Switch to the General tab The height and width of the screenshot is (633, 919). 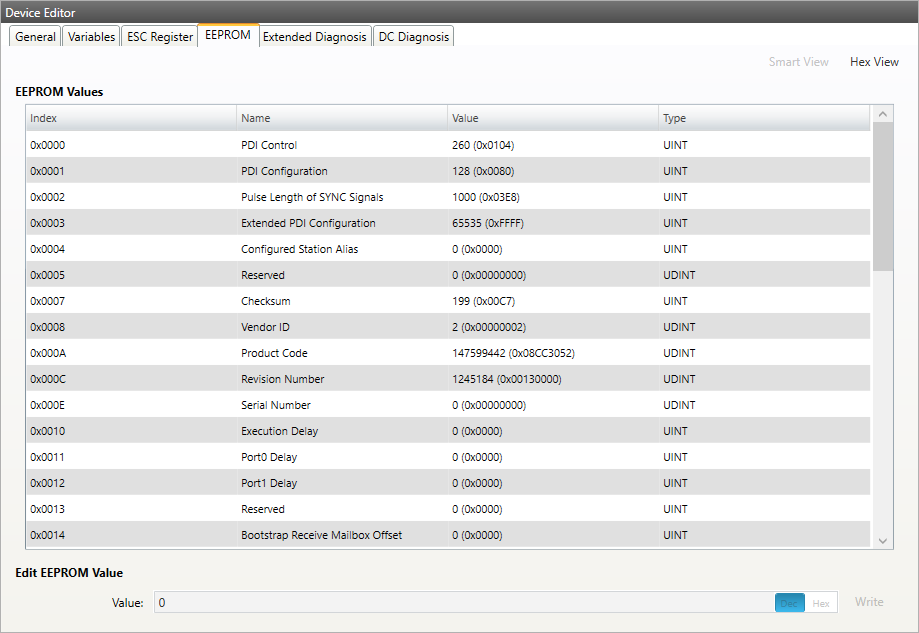pos(35,37)
